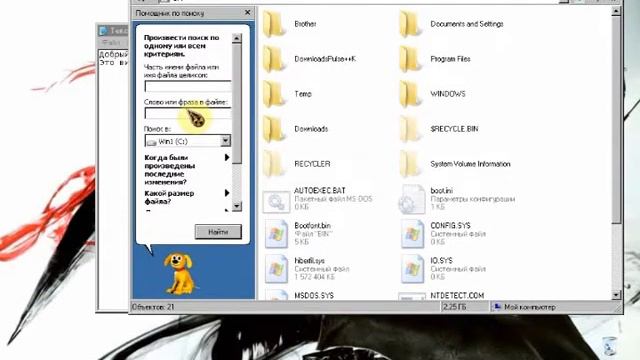Click 'Мой компьютер' status bar text
This screenshot has height=360, width=640.
[529, 307]
